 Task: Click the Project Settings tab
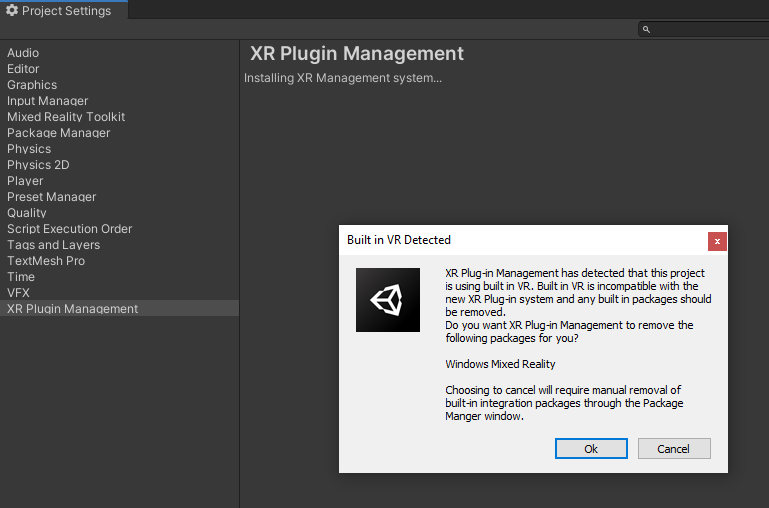click(x=64, y=10)
